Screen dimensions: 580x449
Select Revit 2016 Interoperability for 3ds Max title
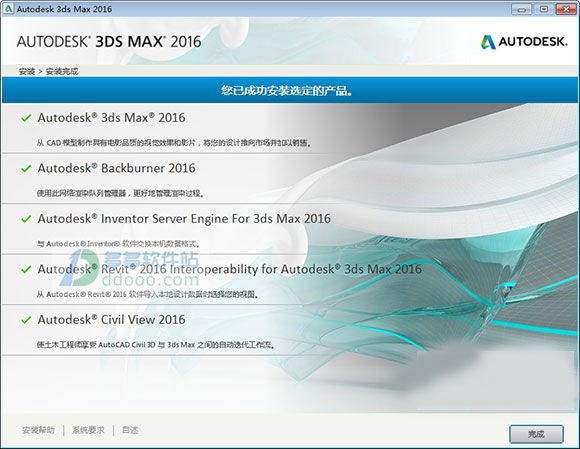[229, 269]
